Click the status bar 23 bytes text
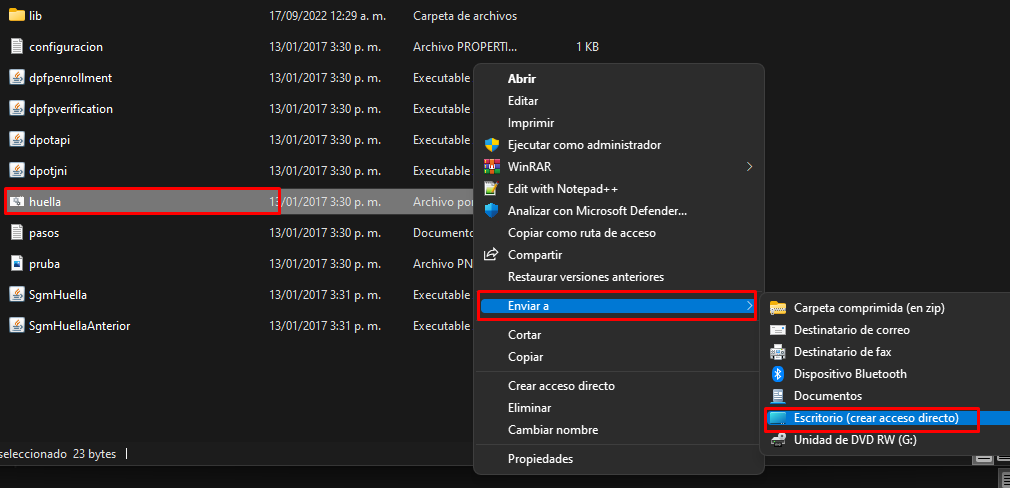 [95, 454]
